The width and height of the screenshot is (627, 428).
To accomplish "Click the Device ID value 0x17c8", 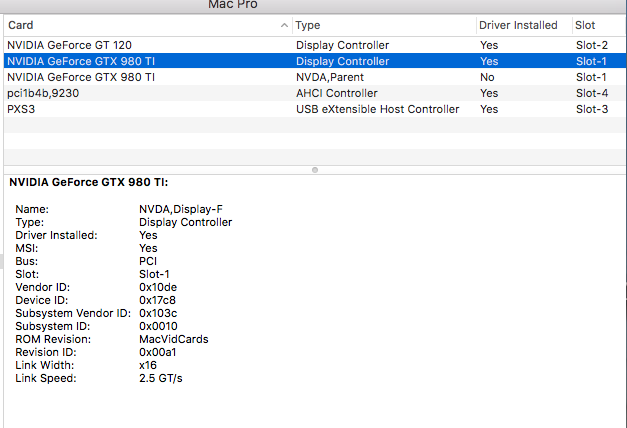I will (157, 300).
